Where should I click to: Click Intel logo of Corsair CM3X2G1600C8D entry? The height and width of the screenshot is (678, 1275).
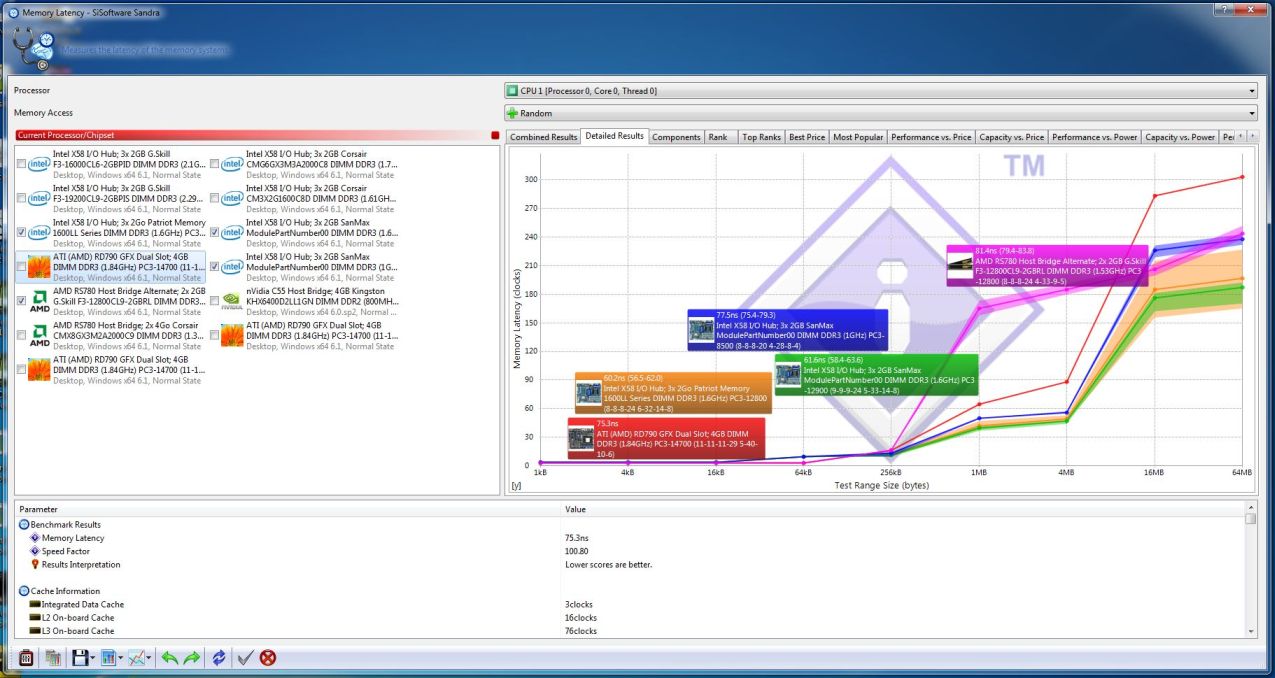(232, 198)
